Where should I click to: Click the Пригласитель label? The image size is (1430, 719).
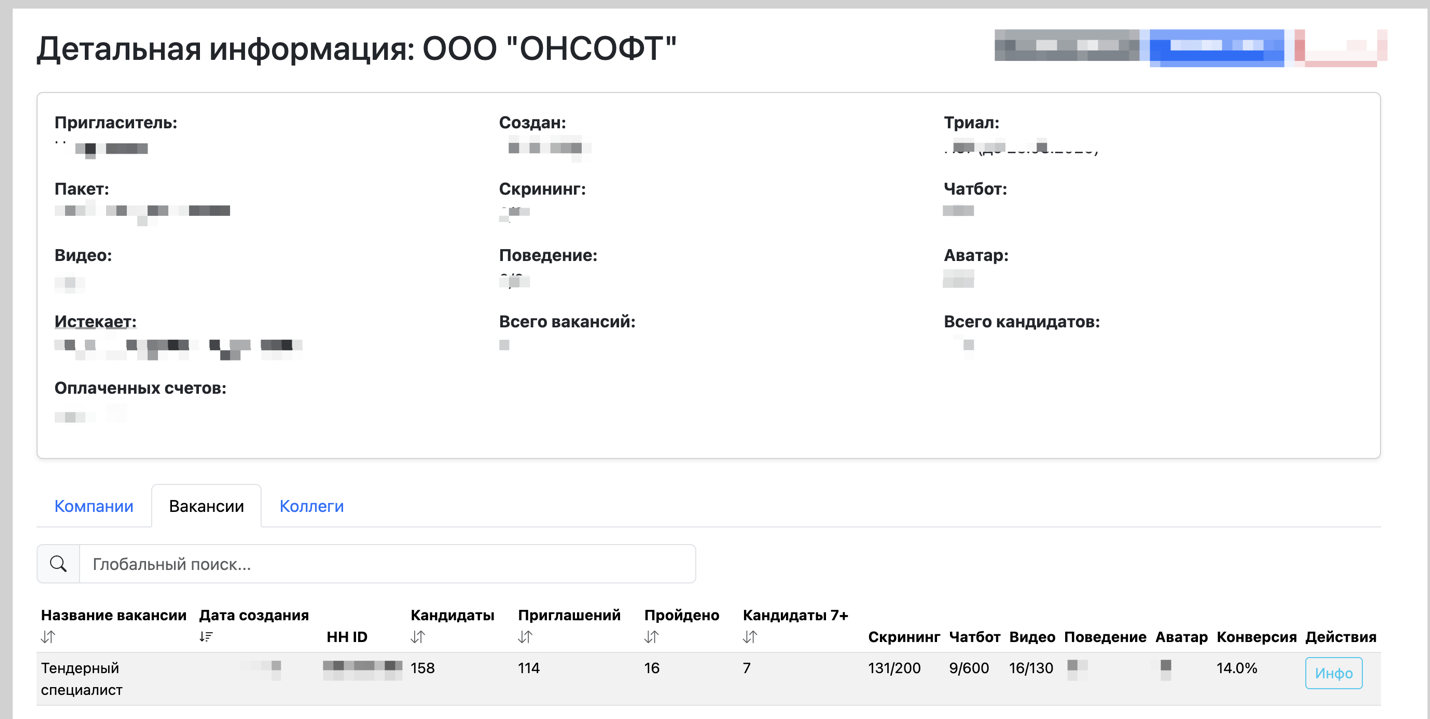116,123
